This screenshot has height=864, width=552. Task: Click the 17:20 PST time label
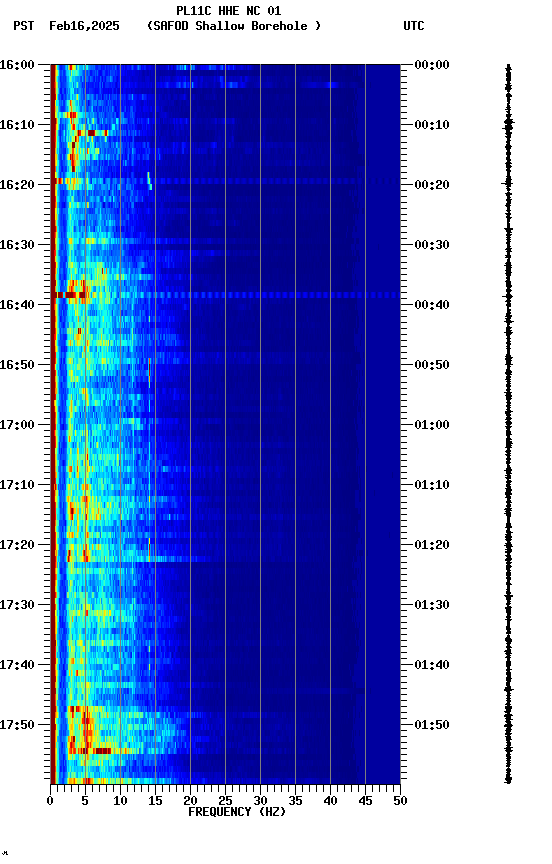pyautogui.click(x=17, y=546)
